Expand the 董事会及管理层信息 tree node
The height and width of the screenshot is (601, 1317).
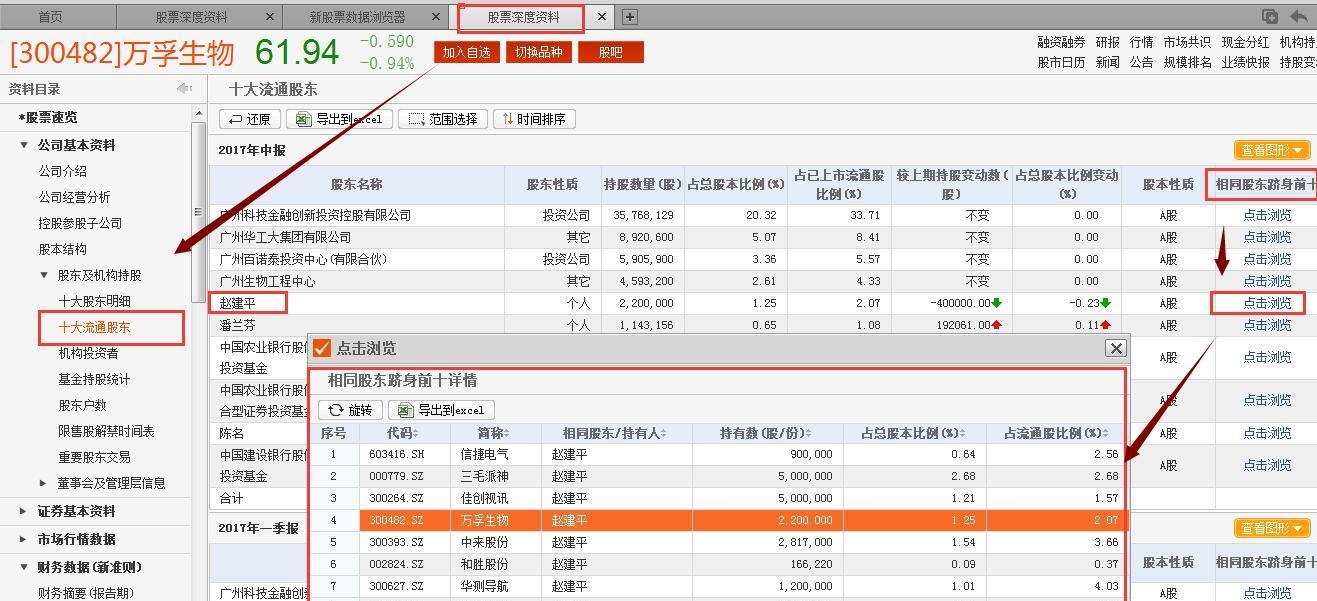44,483
